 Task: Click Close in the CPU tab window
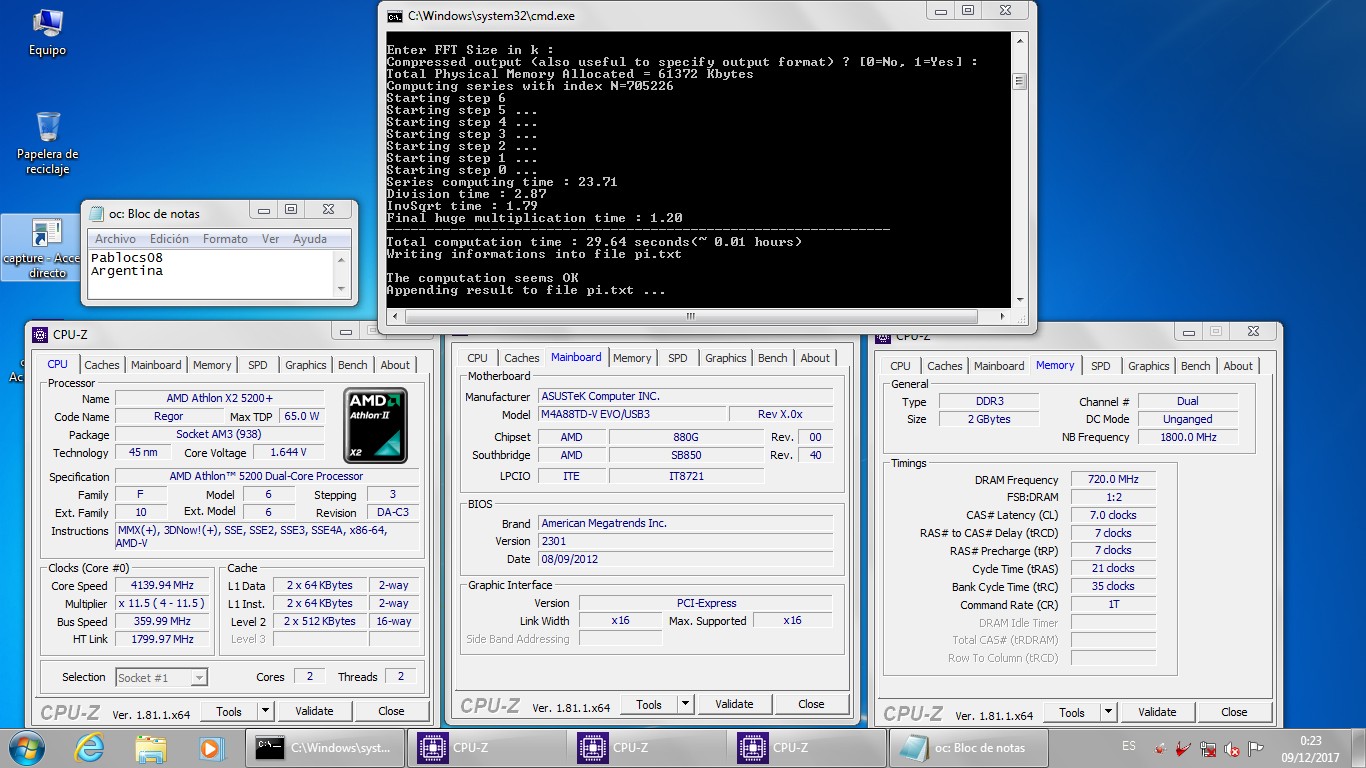391,711
